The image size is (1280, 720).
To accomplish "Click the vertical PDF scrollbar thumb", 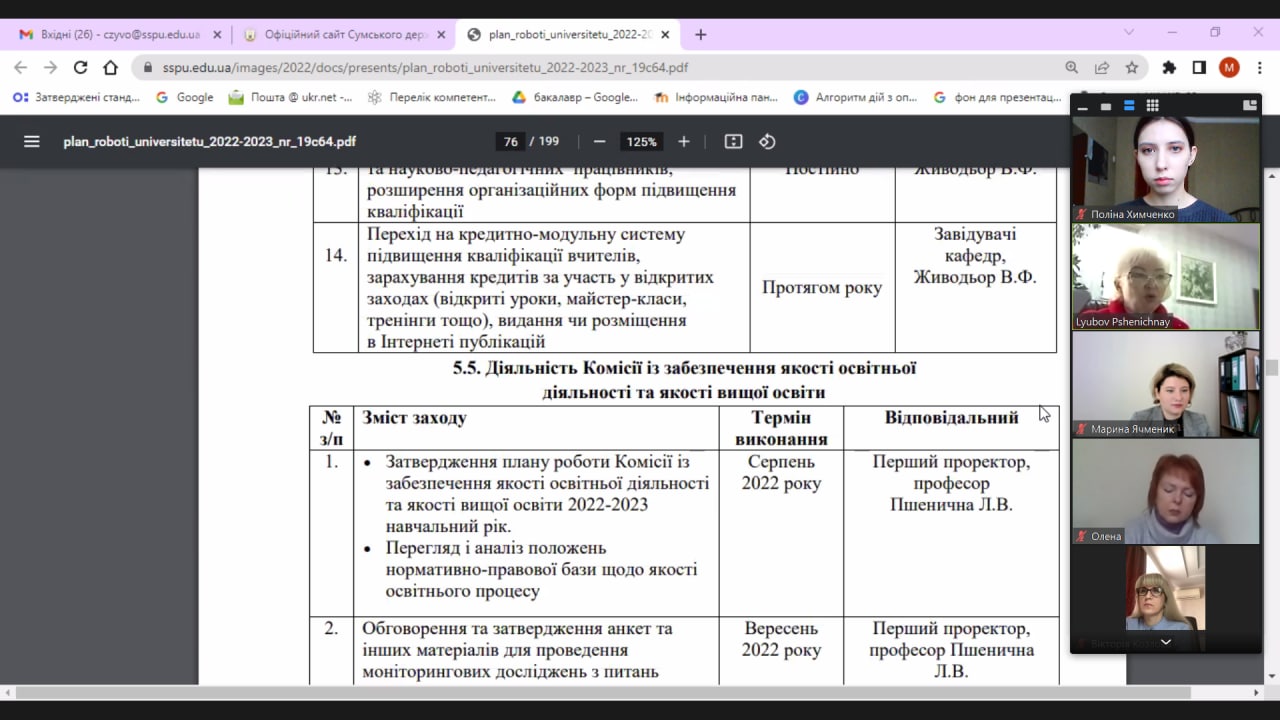I will 1272,367.
